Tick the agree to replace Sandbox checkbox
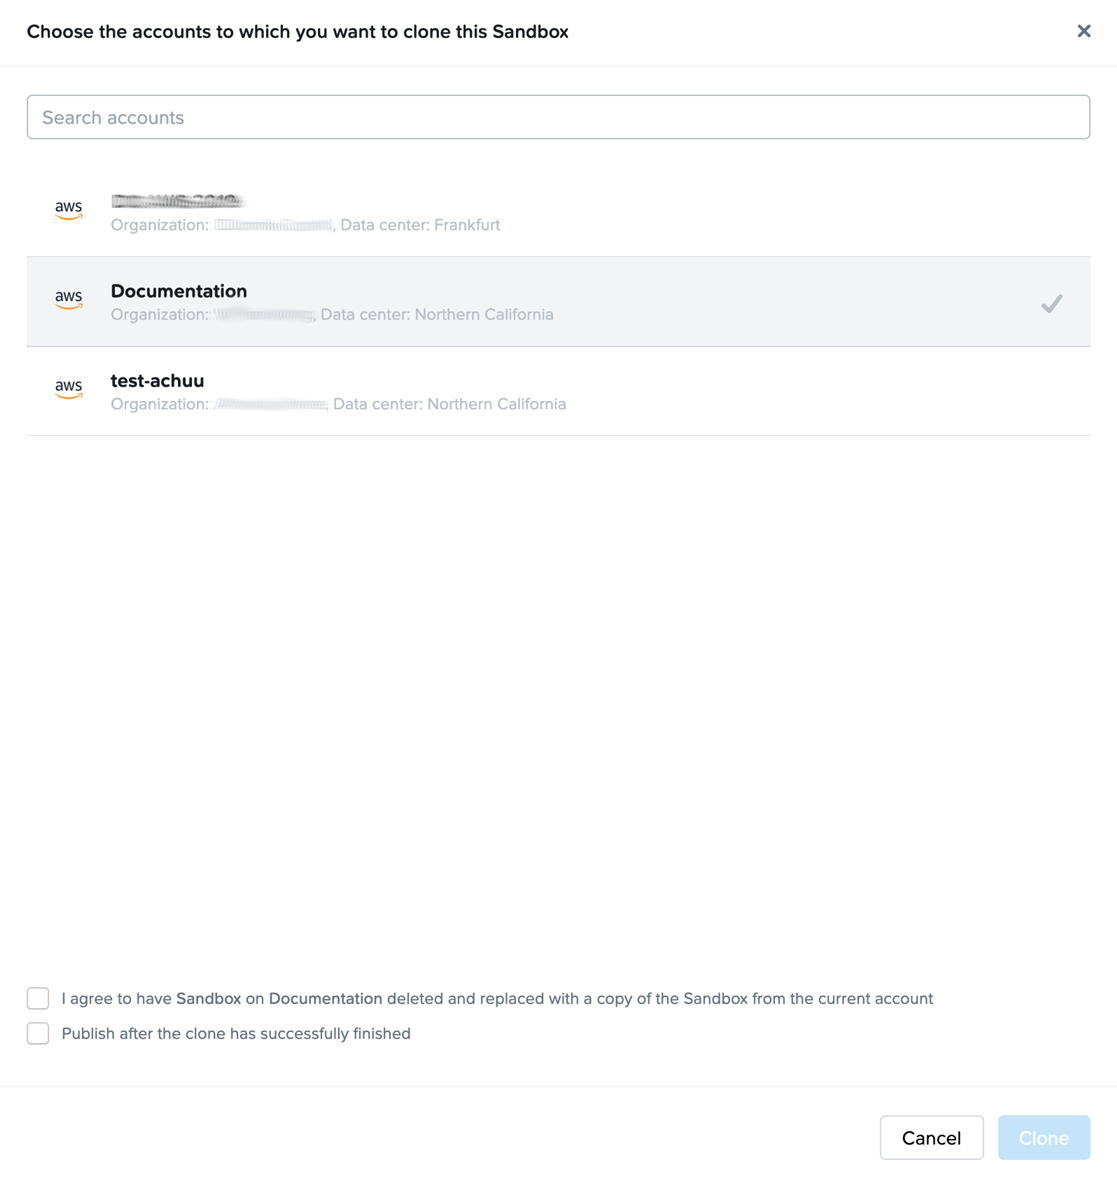Viewport: 1117px width, 1185px height. (x=38, y=998)
